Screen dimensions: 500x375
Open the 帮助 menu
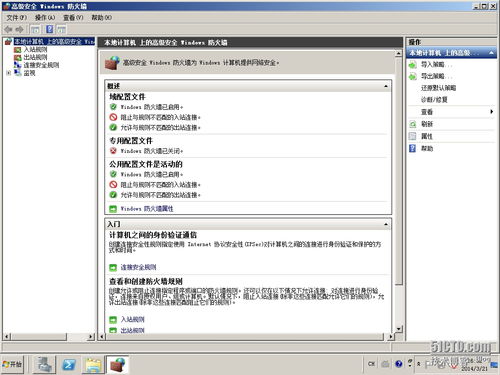click(101, 17)
